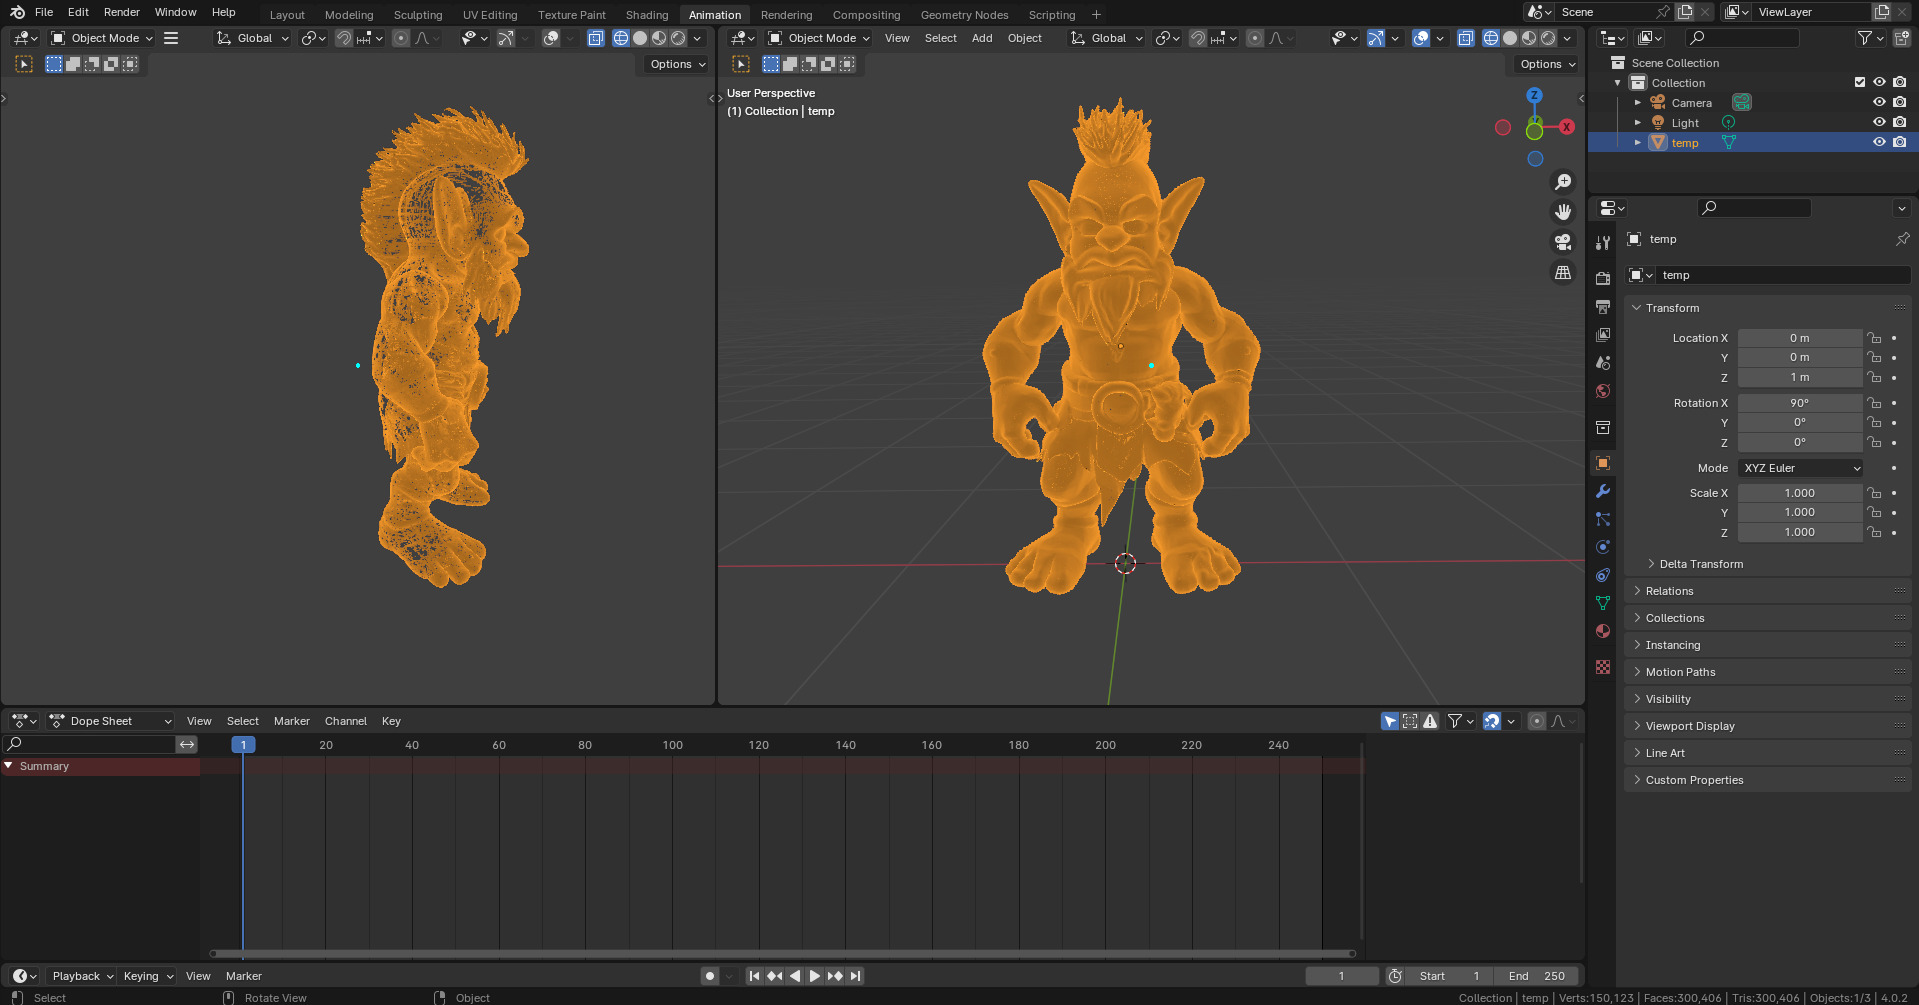Open the Material properties tab
Image resolution: width=1919 pixels, height=1005 pixels.
coord(1603,631)
